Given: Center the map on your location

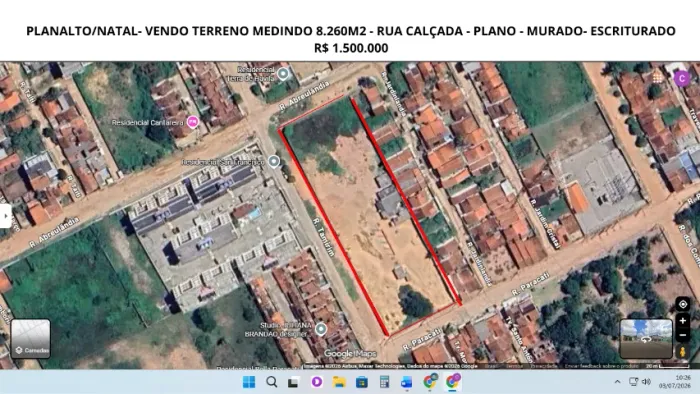Looking at the screenshot, I should pos(683,304).
